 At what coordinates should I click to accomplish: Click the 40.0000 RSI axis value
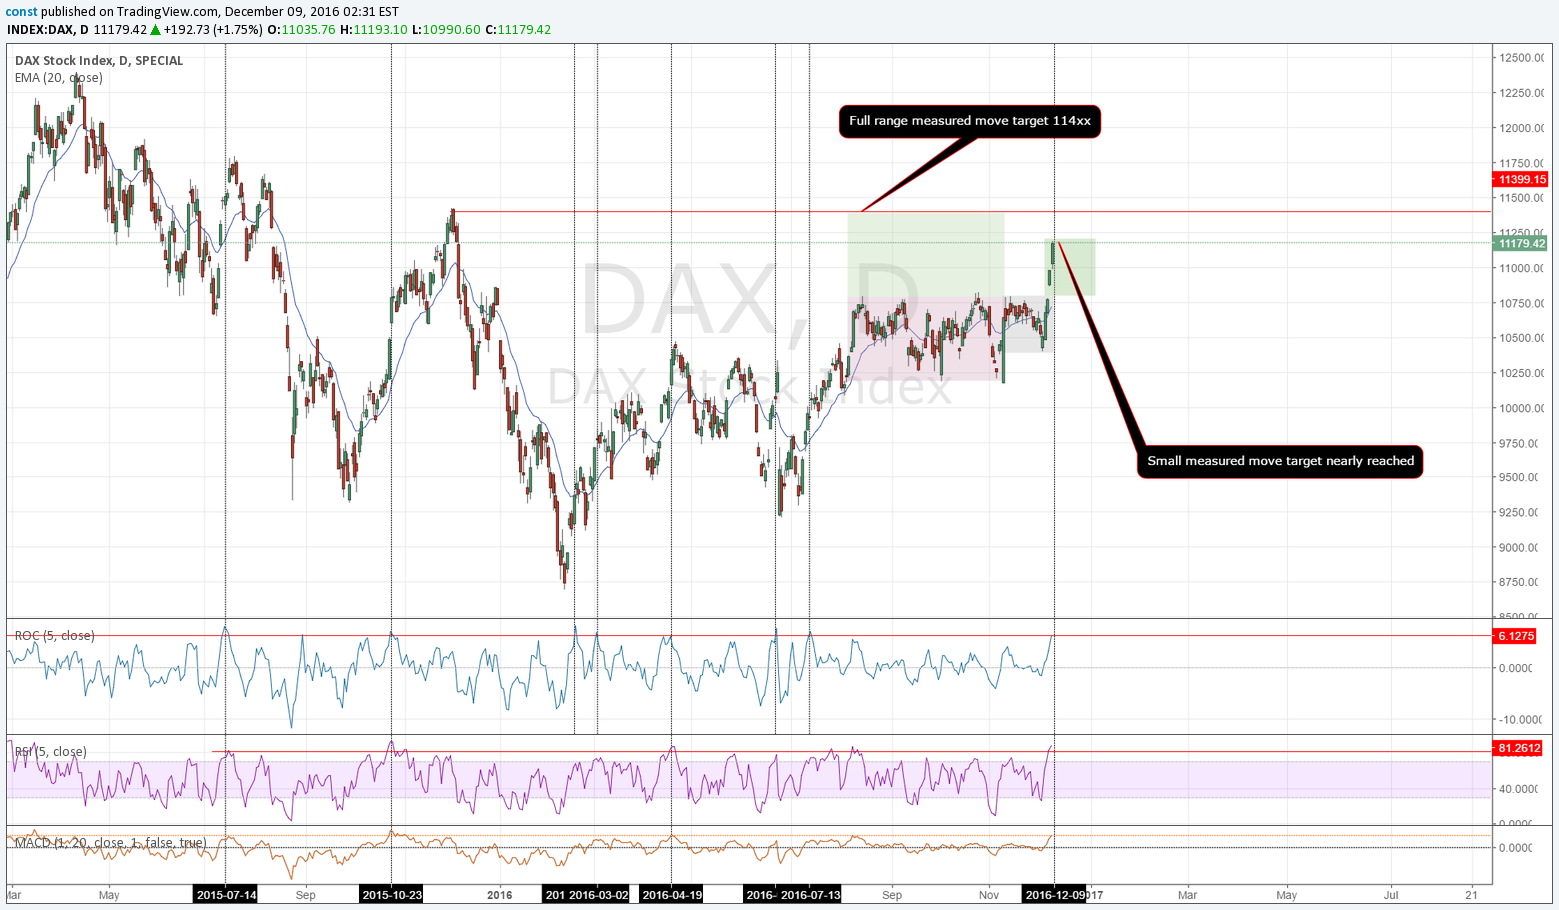[1518, 789]
